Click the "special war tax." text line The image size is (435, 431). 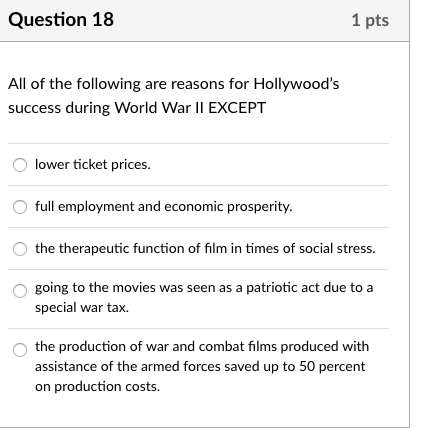pyautogui.click(x=82, y=308)
